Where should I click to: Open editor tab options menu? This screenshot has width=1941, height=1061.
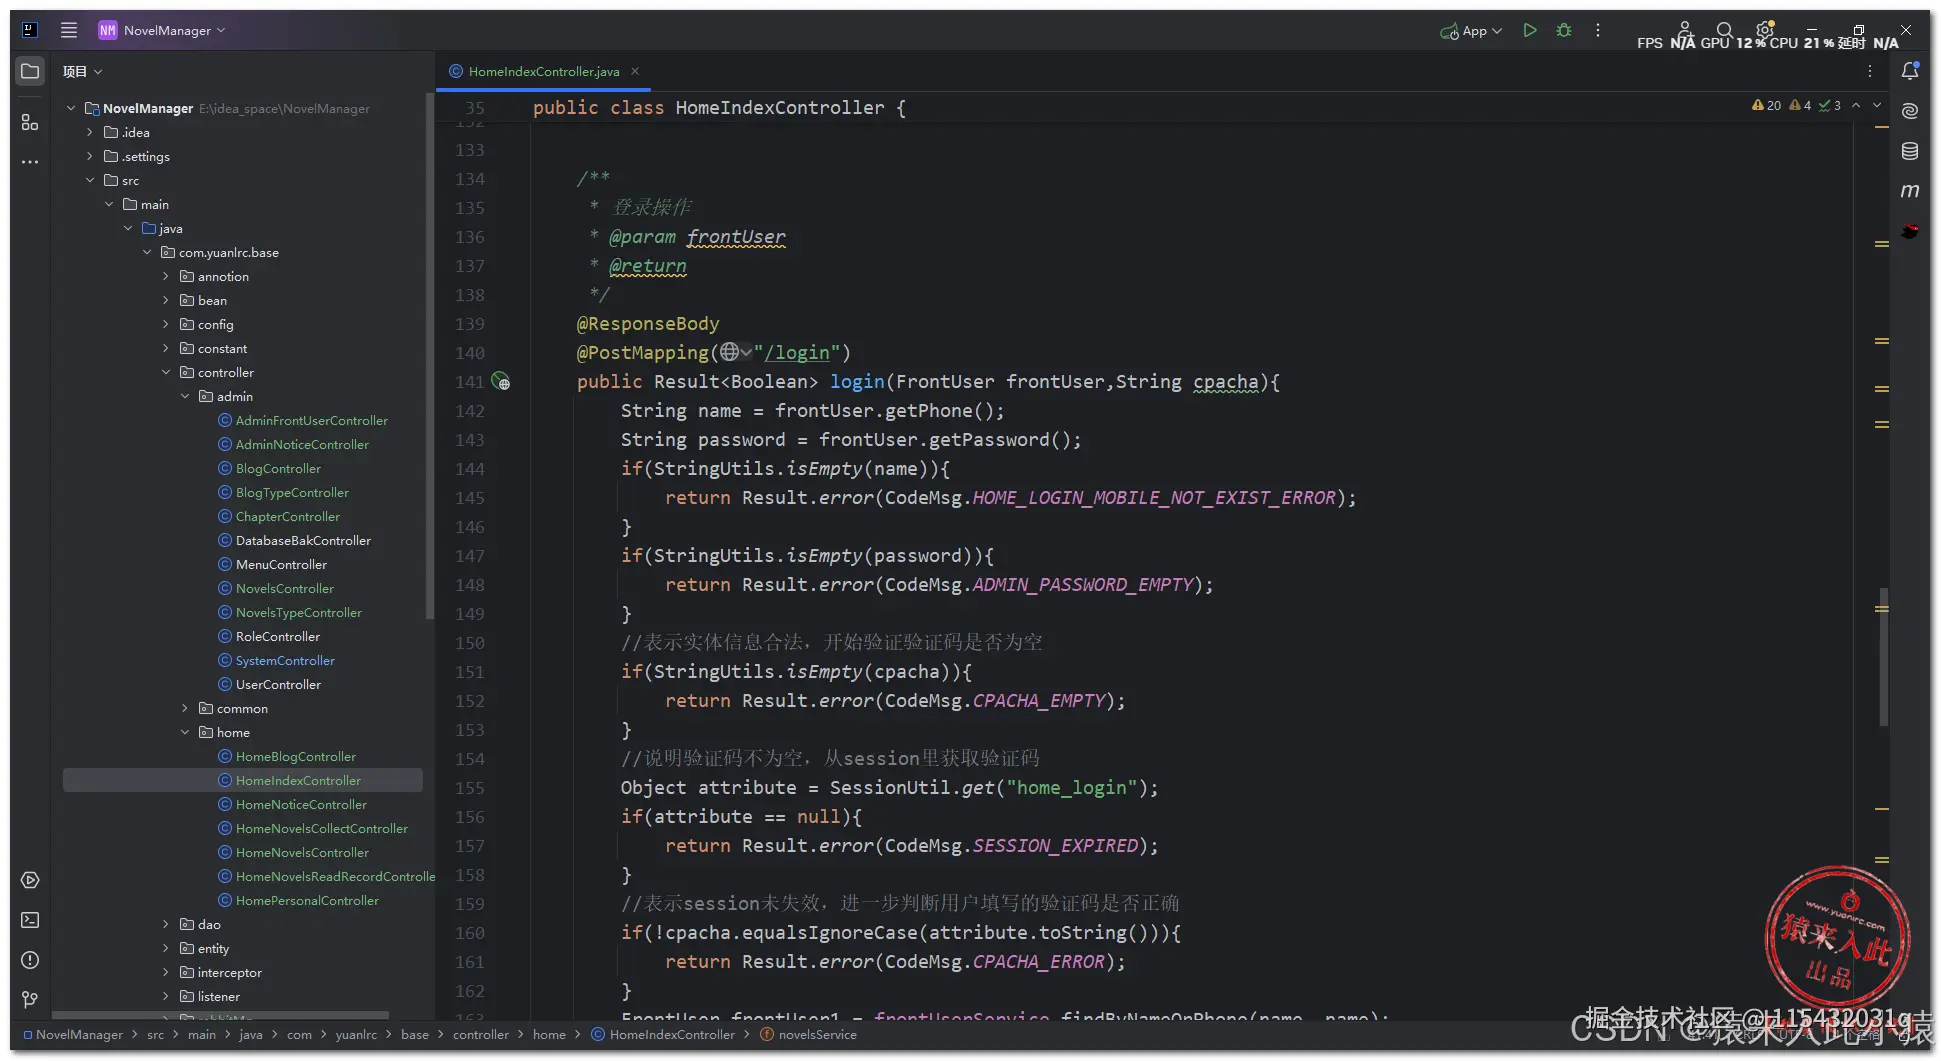coord(1870,71)
